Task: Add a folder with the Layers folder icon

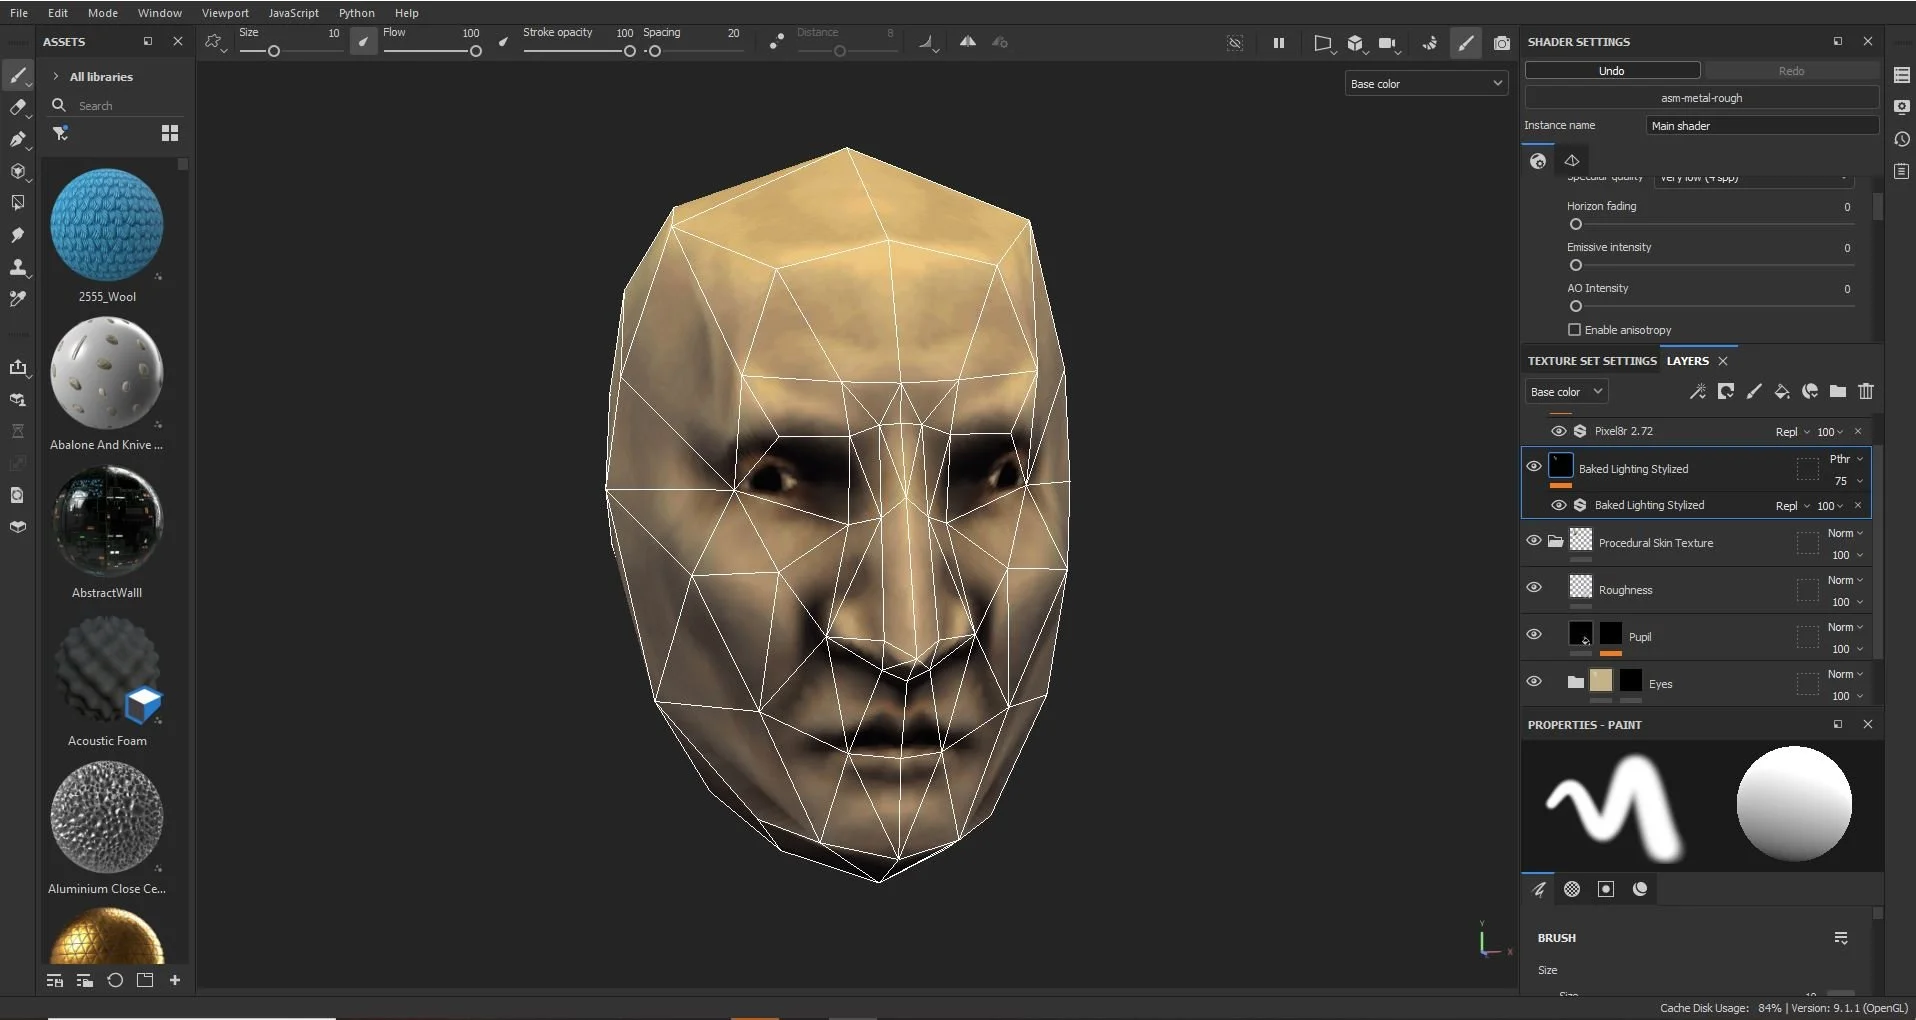Action: [x=1837, y=392]
